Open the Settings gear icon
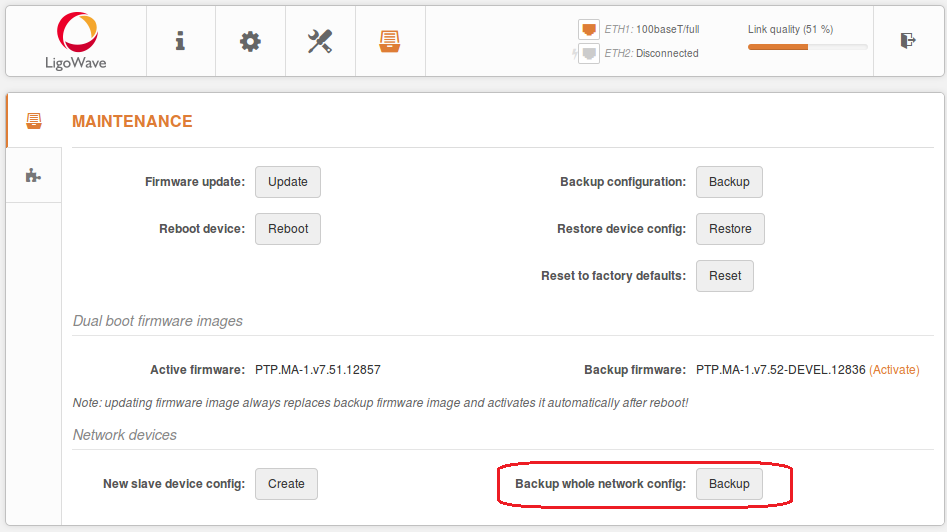This screenshot has height=532, width=947. coord(250,41)
